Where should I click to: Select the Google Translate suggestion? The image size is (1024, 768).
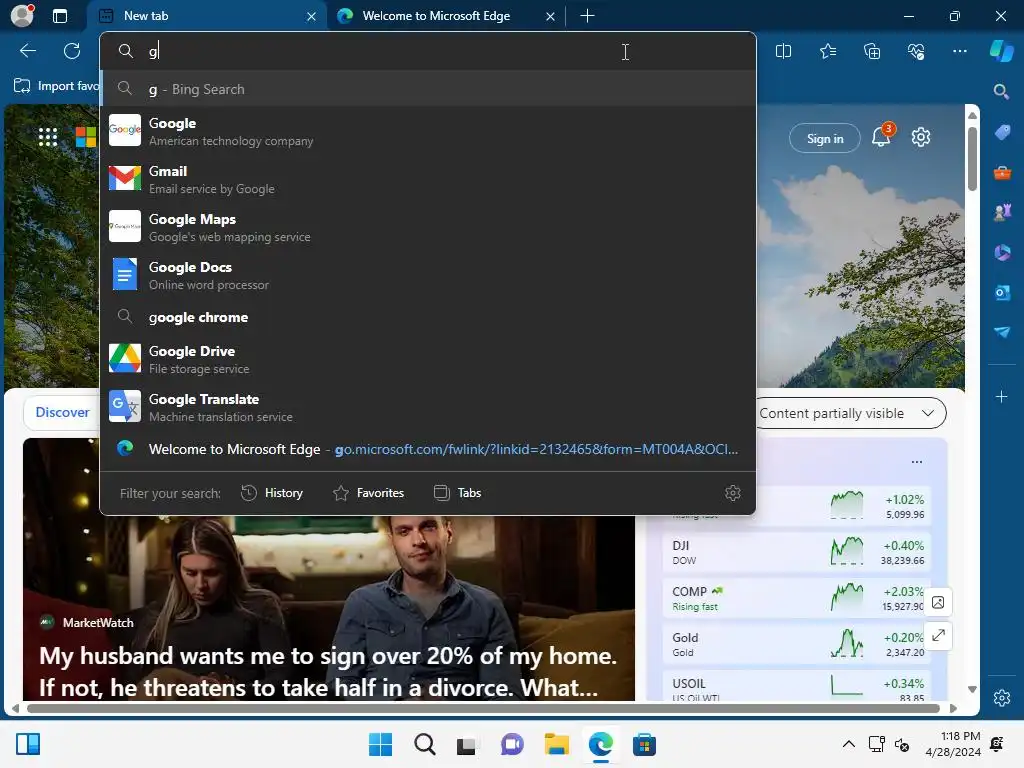click(x=428, y=407)
